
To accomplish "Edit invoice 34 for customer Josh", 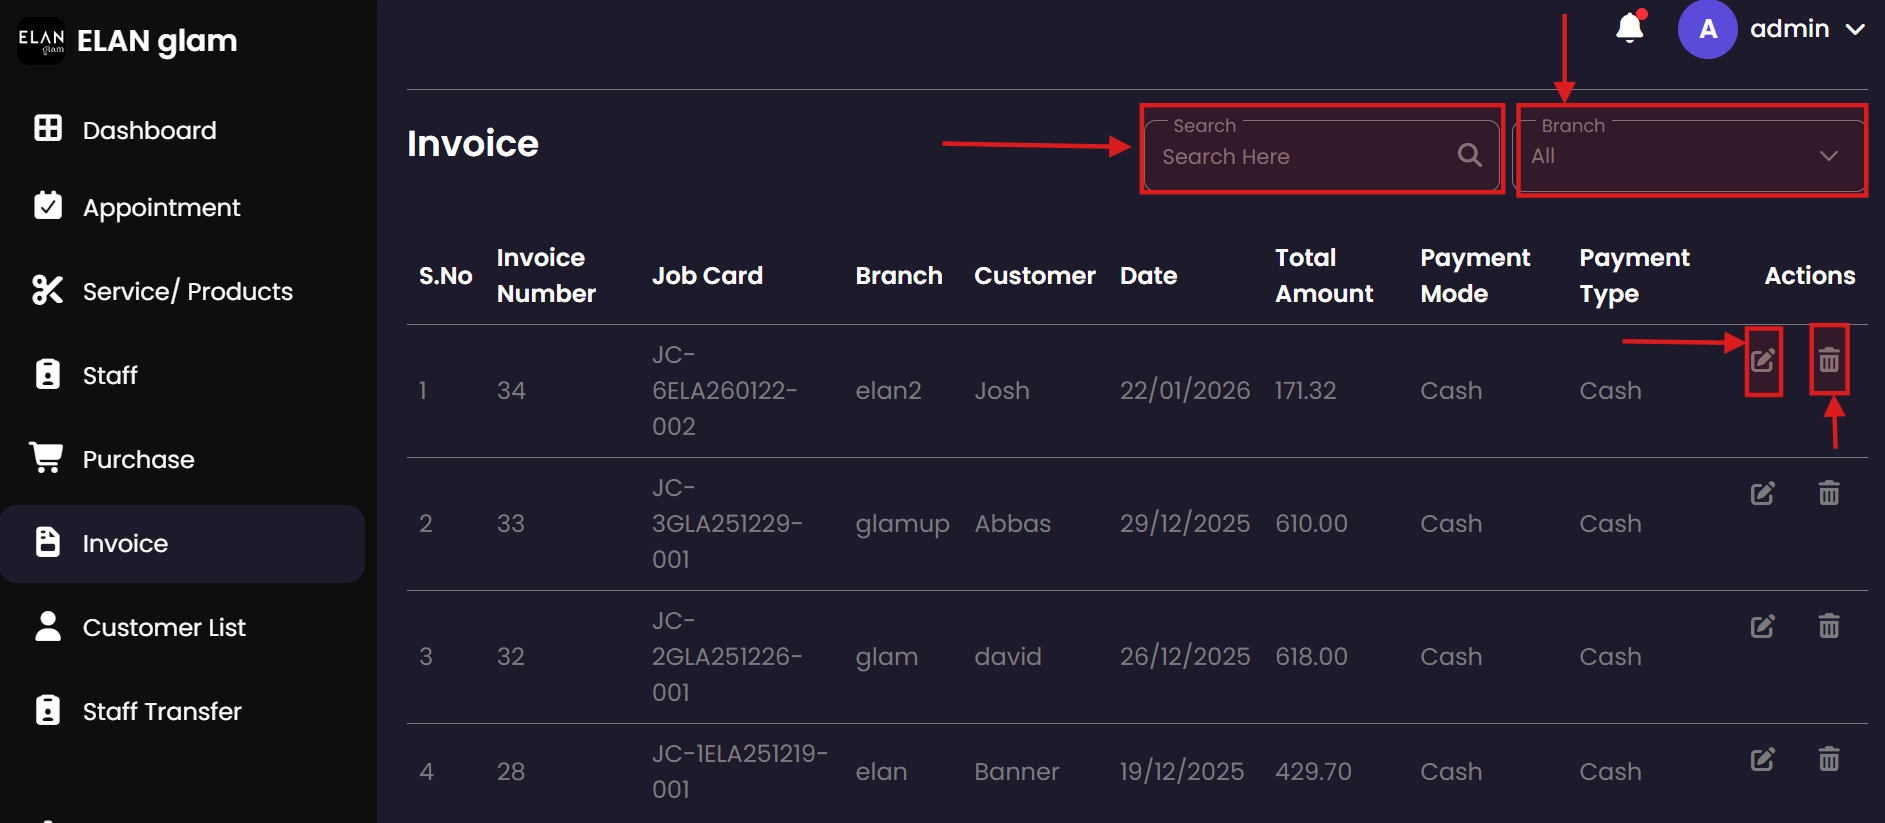I will pyautogui.click(x=1762, y=360).
